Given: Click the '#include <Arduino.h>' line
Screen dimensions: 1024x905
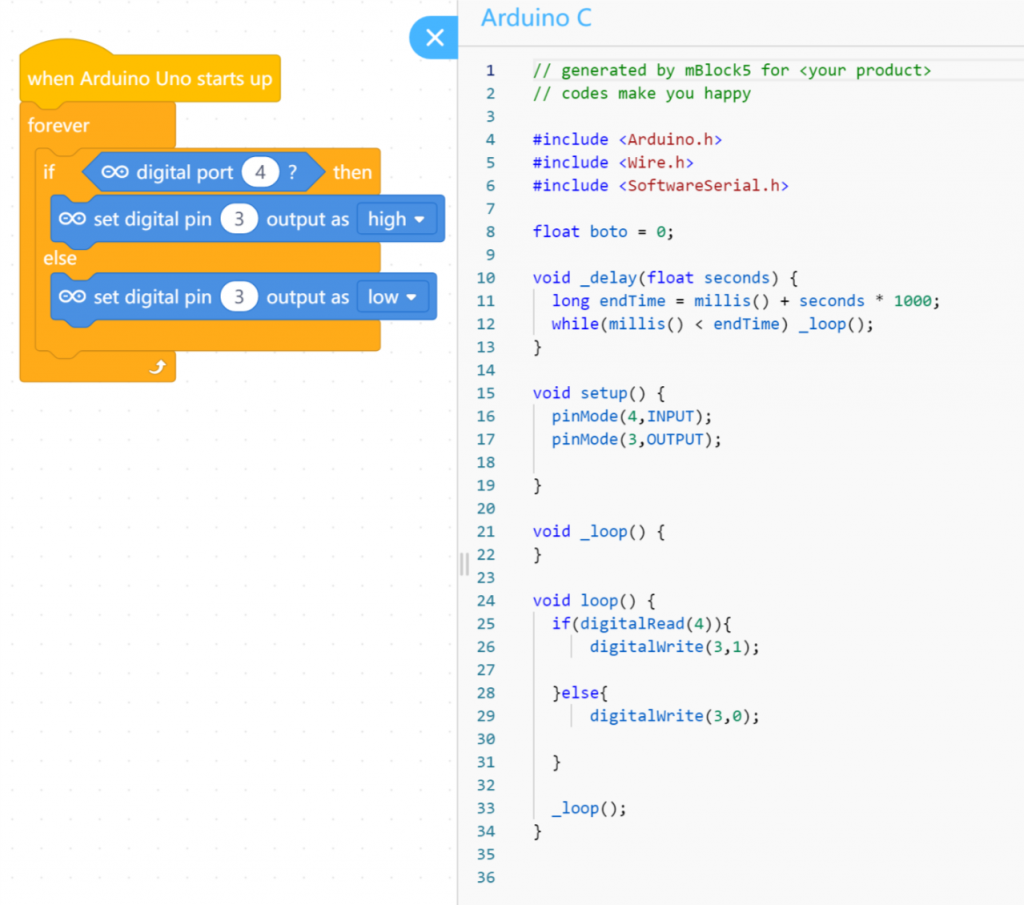Looking at the screenshot, I should coord(627,139).
